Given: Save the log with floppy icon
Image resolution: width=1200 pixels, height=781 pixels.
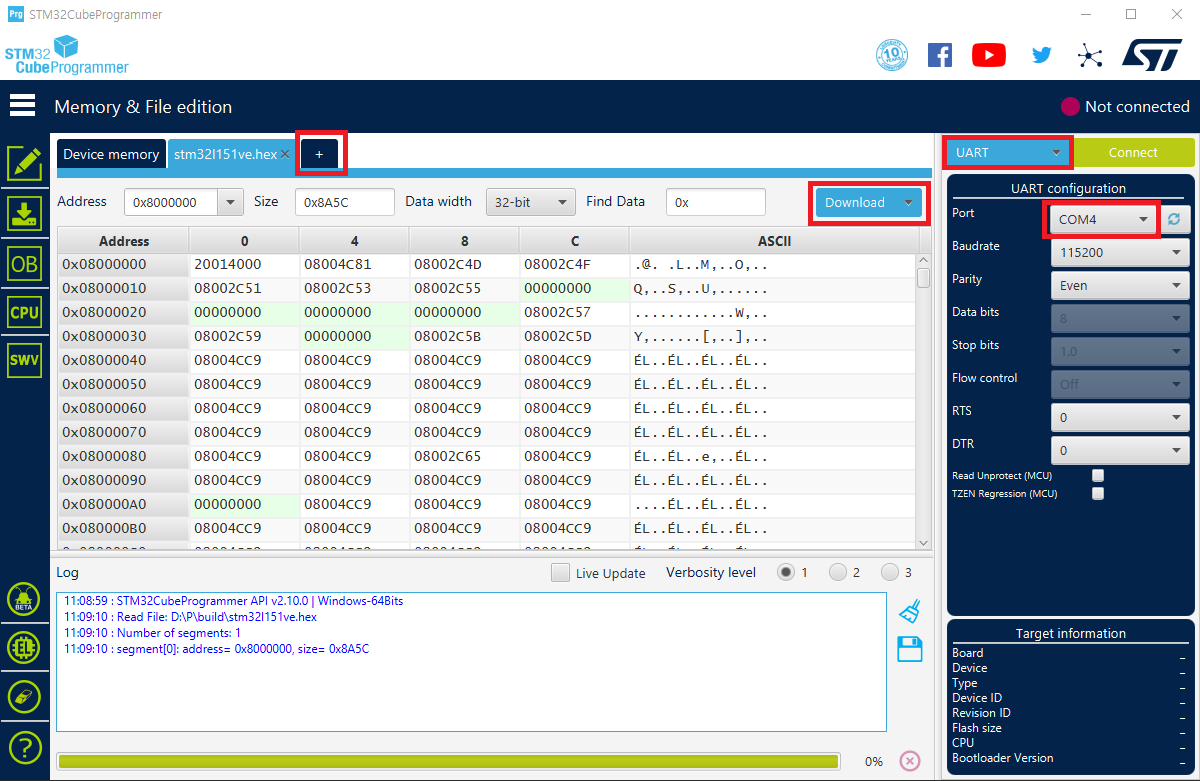Looking at the screenshot, I should [x=909, y=649].
